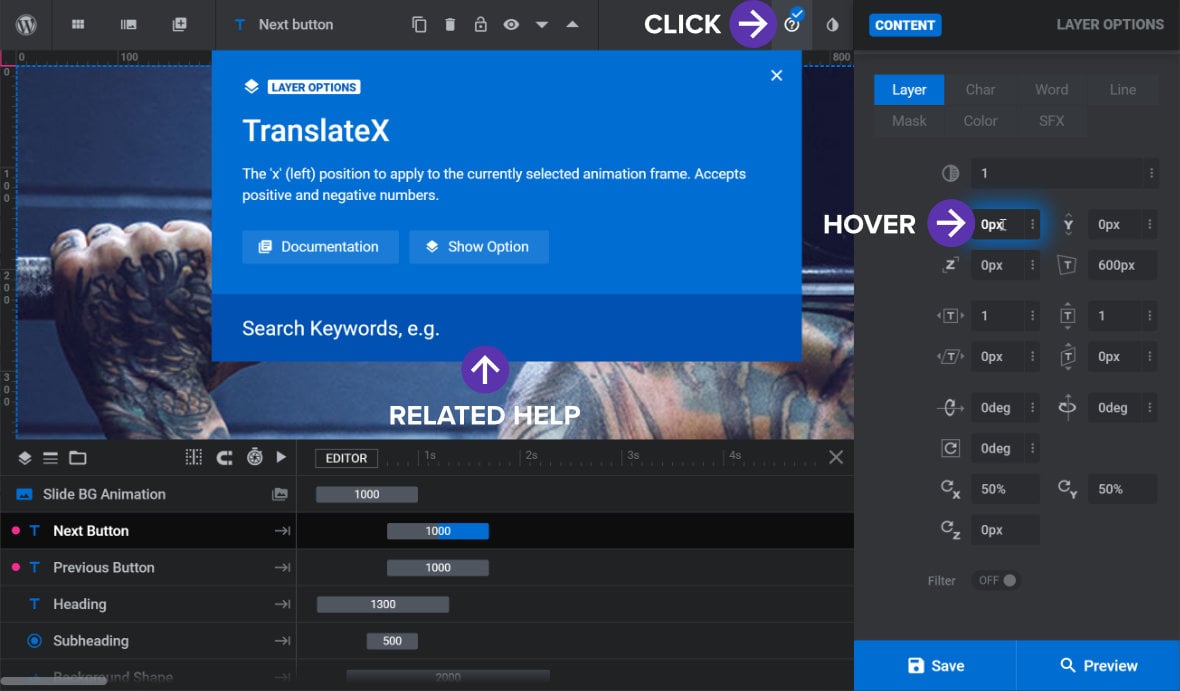Delete the selected layer with trash icon
This screenshot has width=1180, height=691.
tap(450, 25)
